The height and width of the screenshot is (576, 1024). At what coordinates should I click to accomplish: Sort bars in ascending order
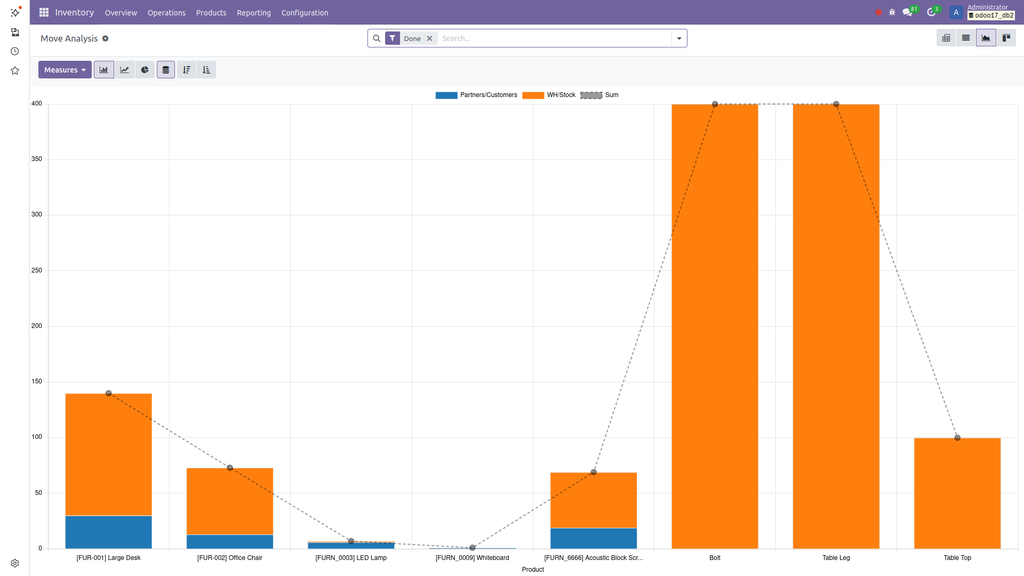point(206,70)
